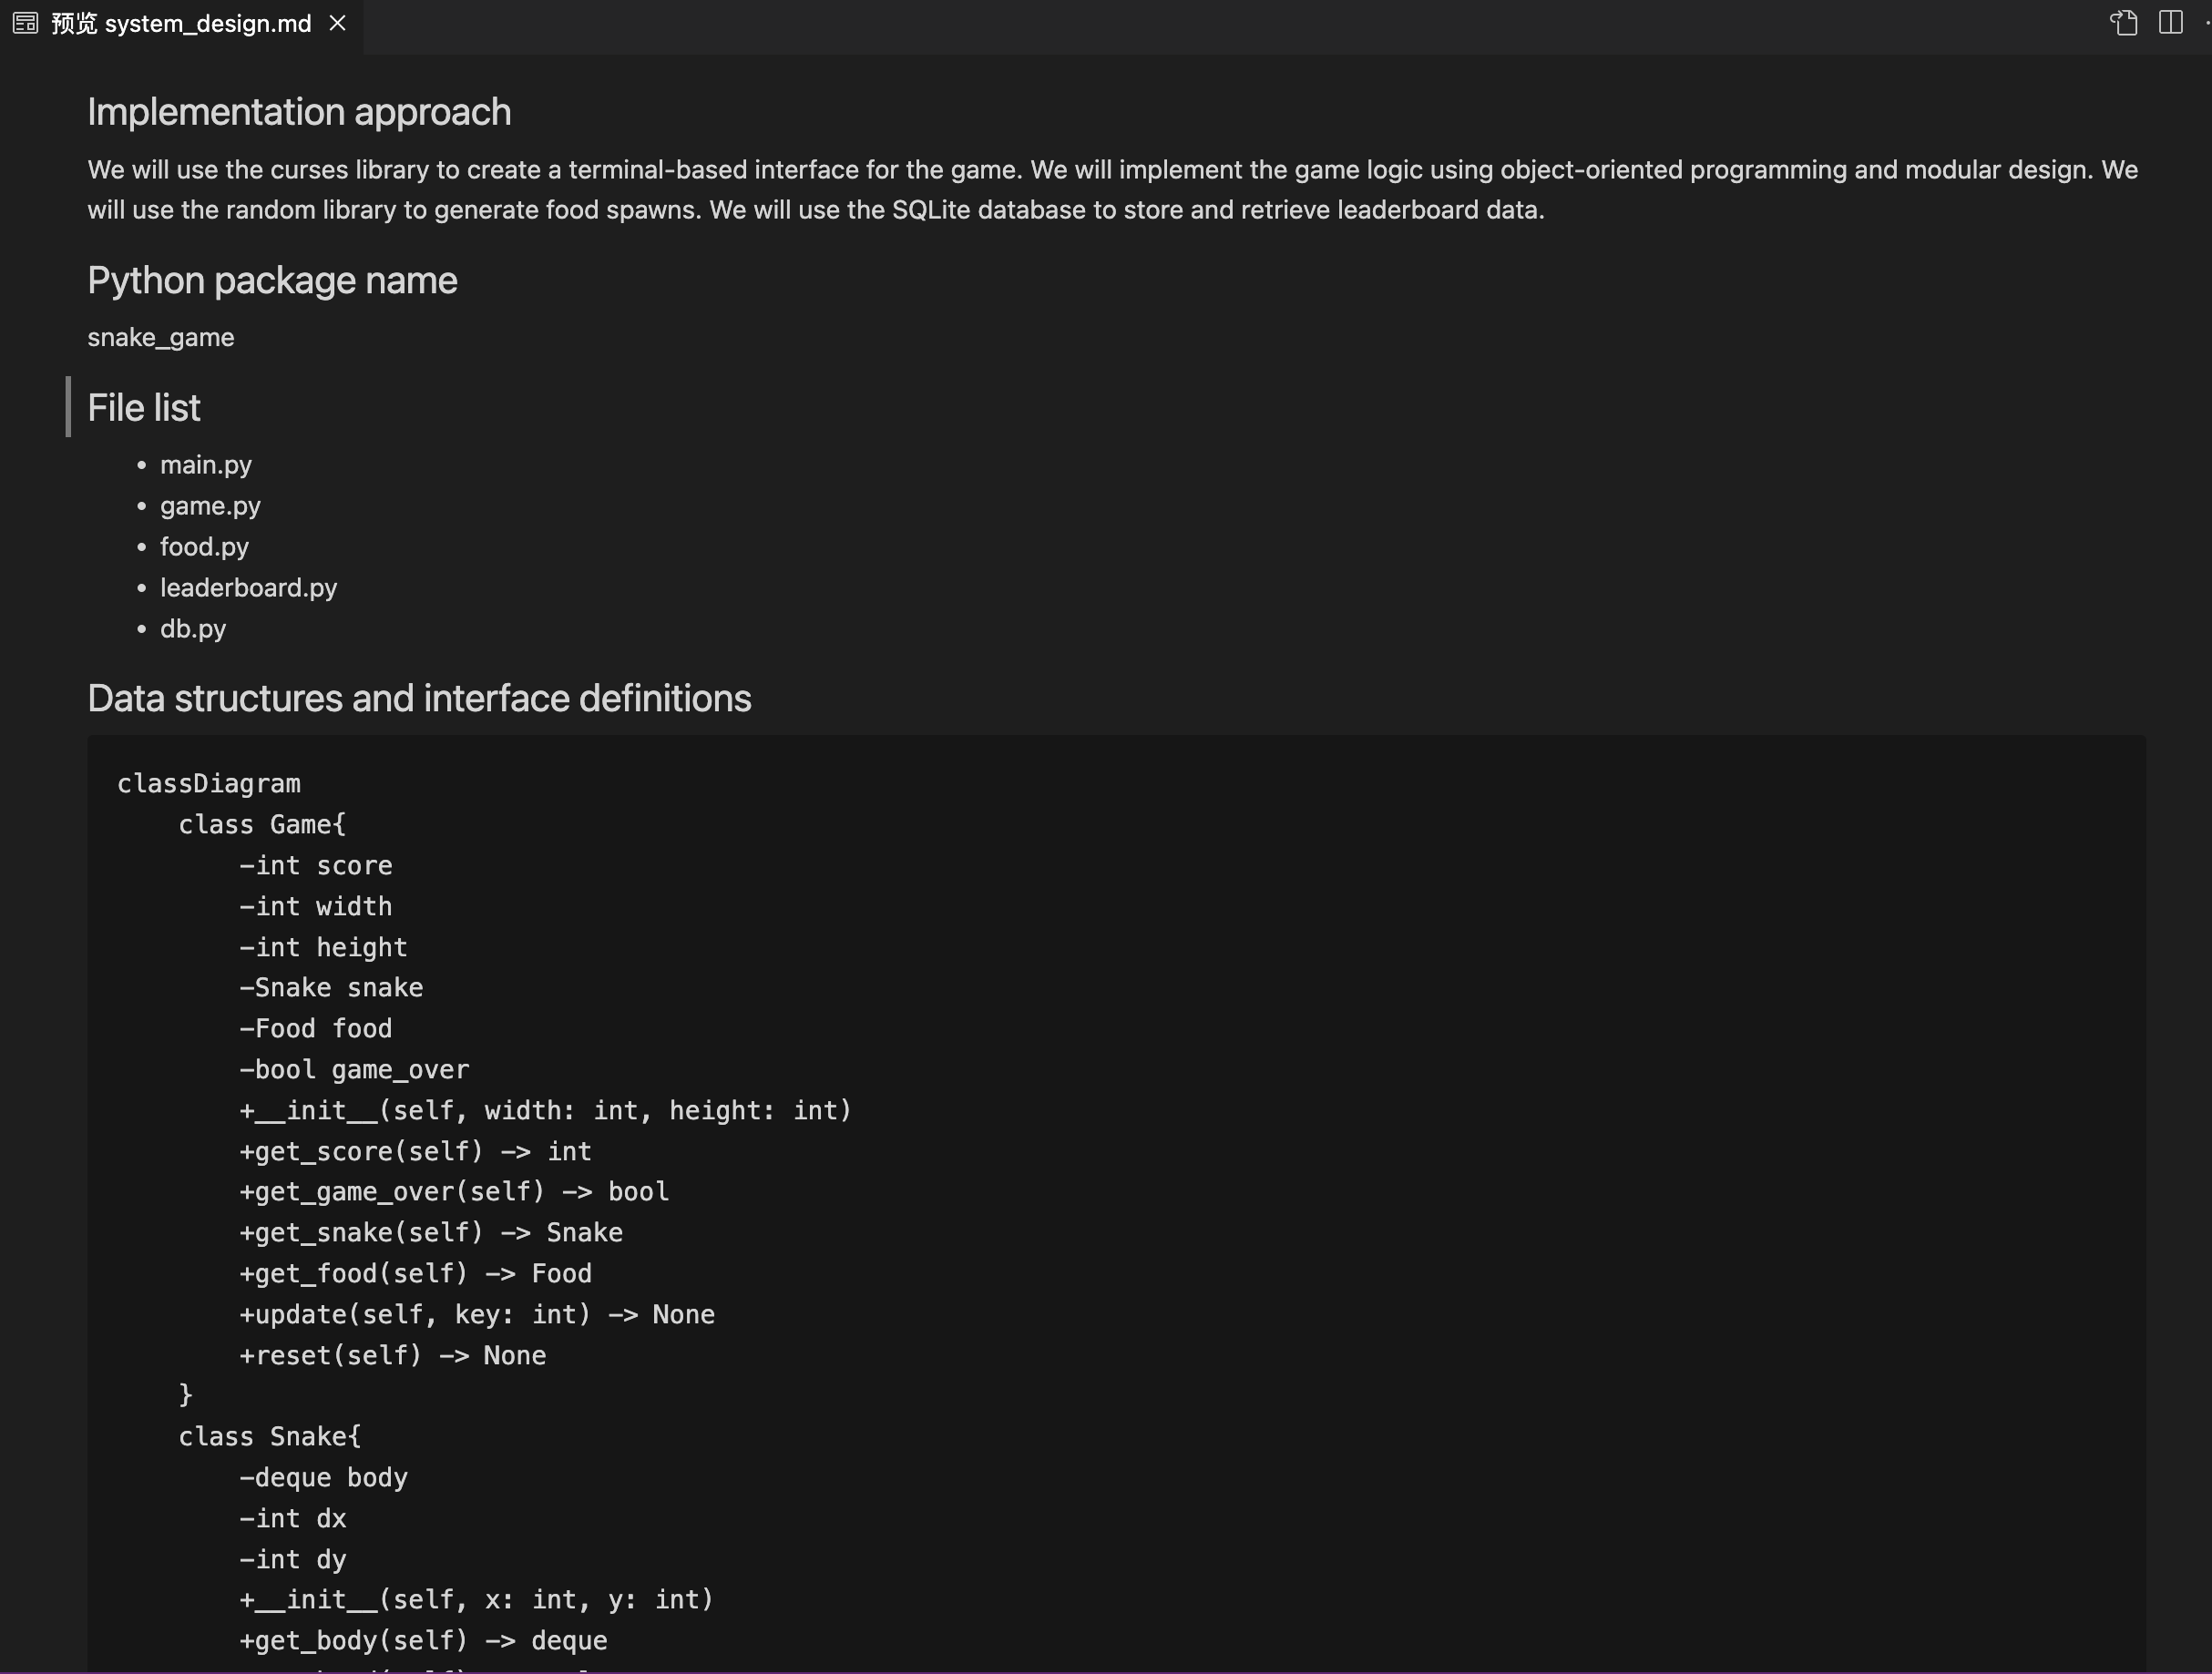Click the leaderboard.py list item
The height and width of the screenshot is (1674, 2212).
249,588
